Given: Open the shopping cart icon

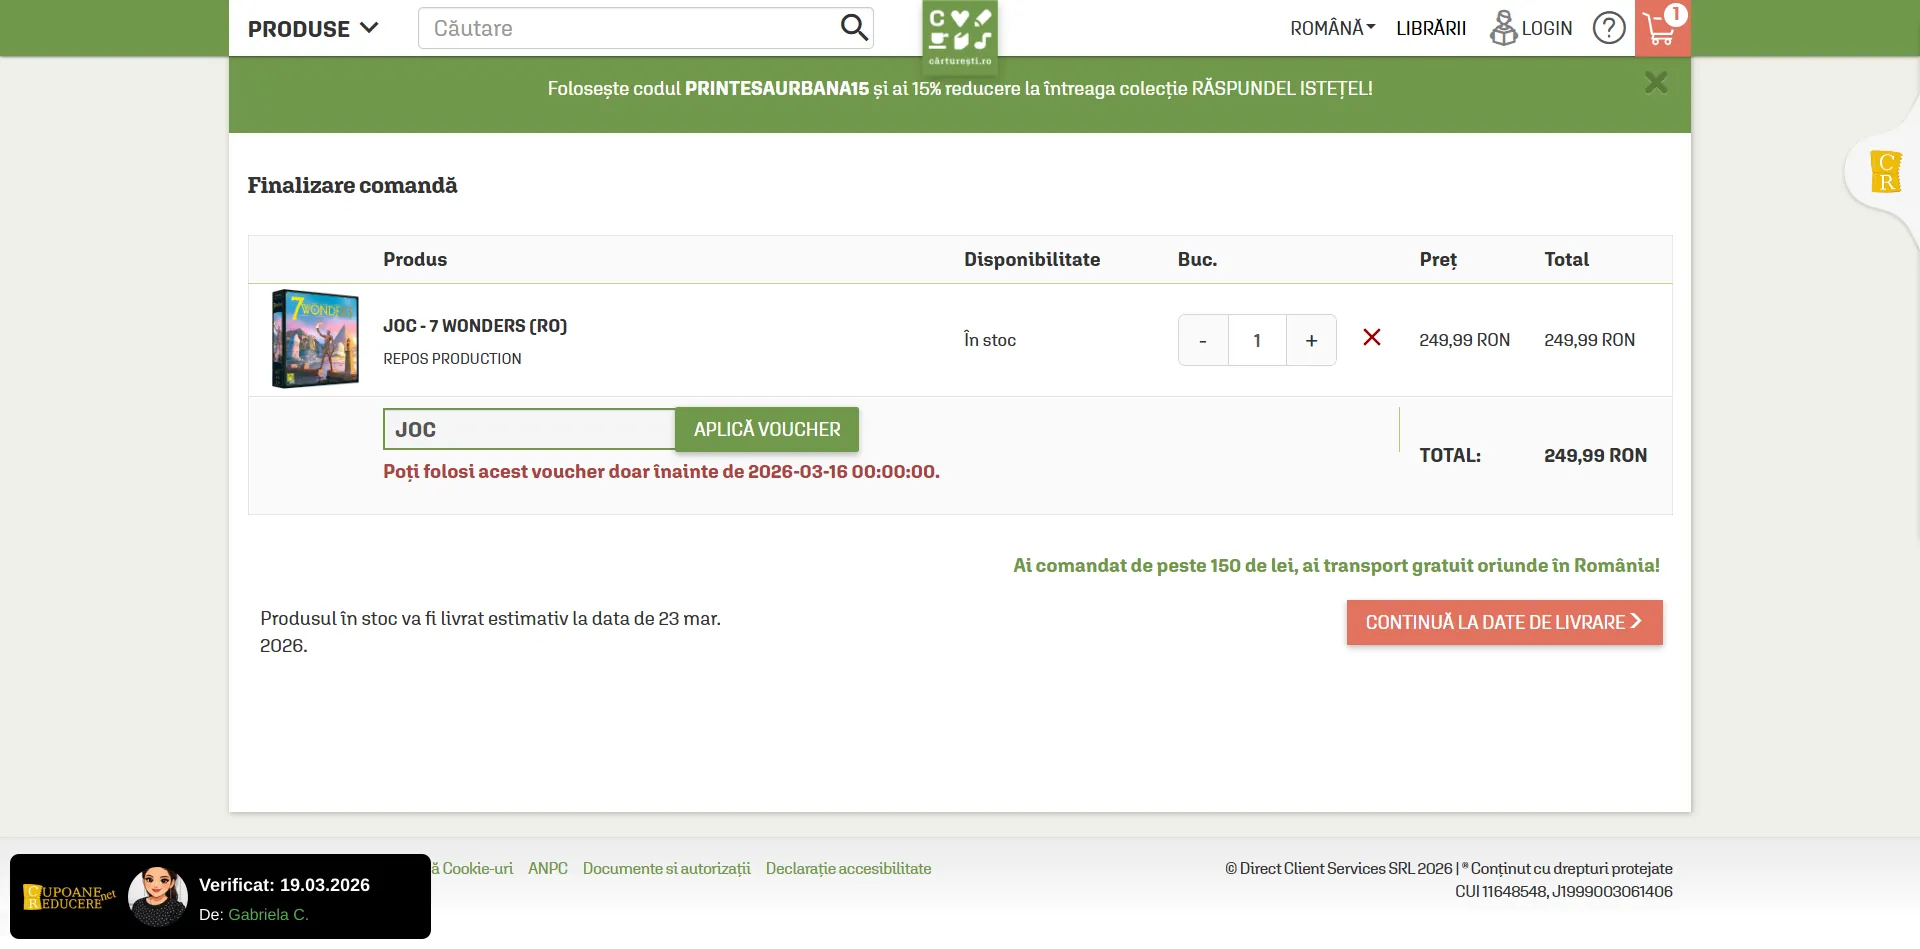Looking at the screenshot, I should click(1661, 29).
